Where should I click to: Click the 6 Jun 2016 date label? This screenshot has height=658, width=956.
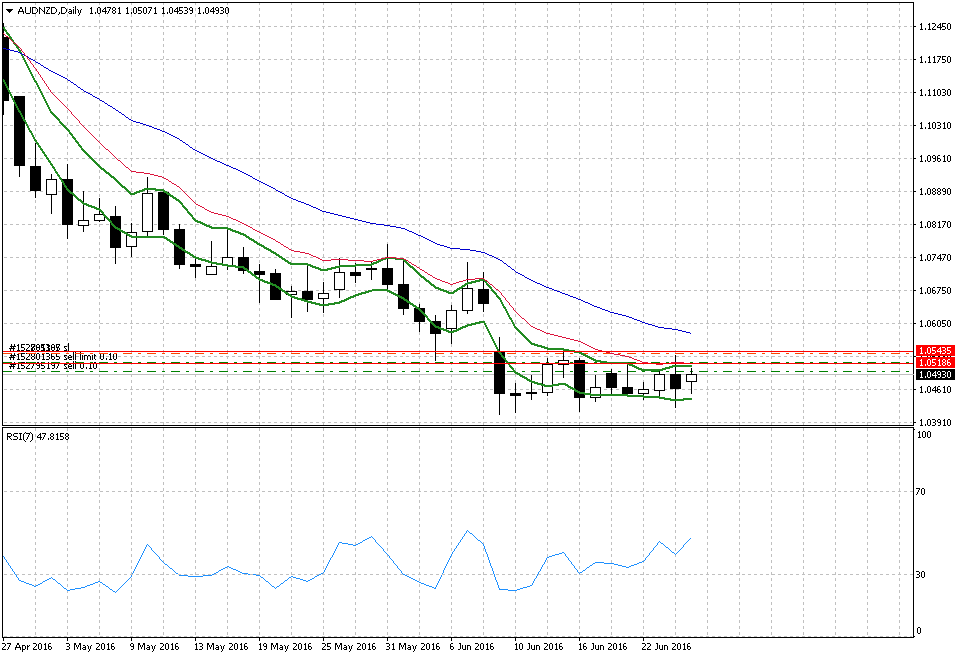coord(473,646)
